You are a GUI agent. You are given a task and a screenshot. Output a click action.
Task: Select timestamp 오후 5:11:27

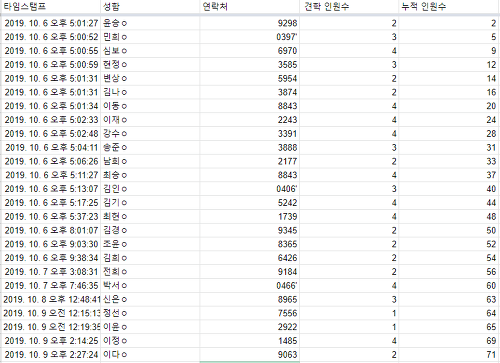coord(50,175)
